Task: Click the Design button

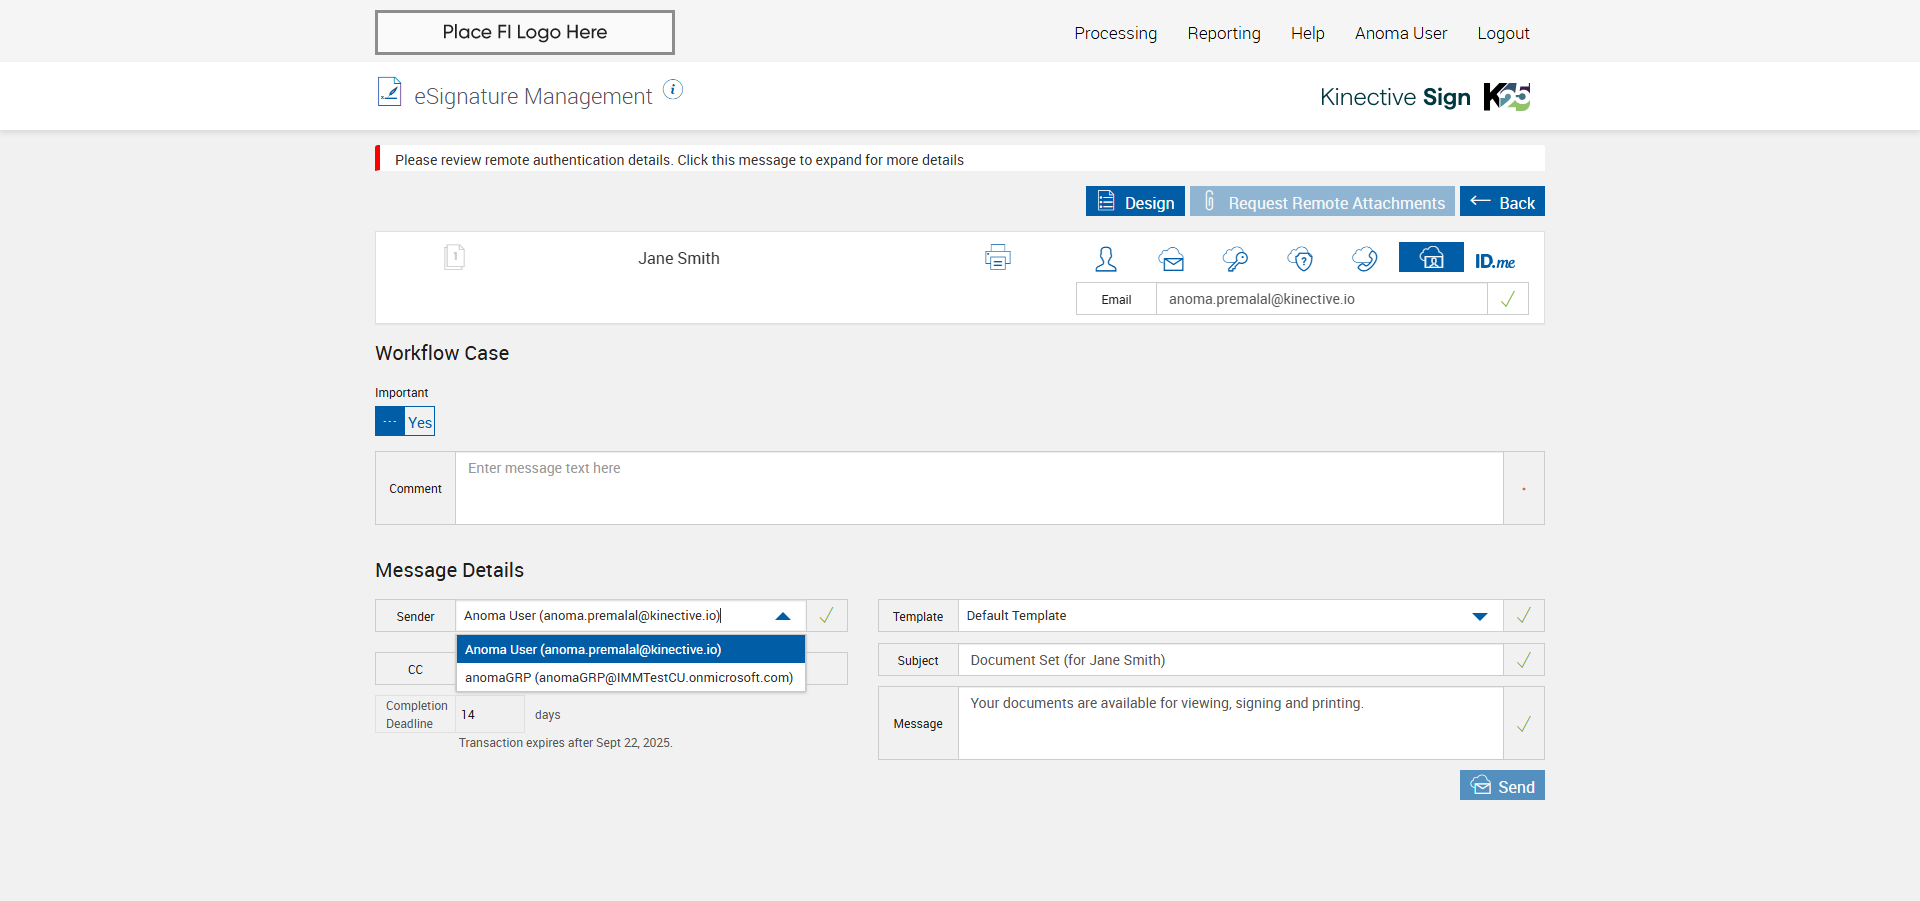Action: [1135, 202]
